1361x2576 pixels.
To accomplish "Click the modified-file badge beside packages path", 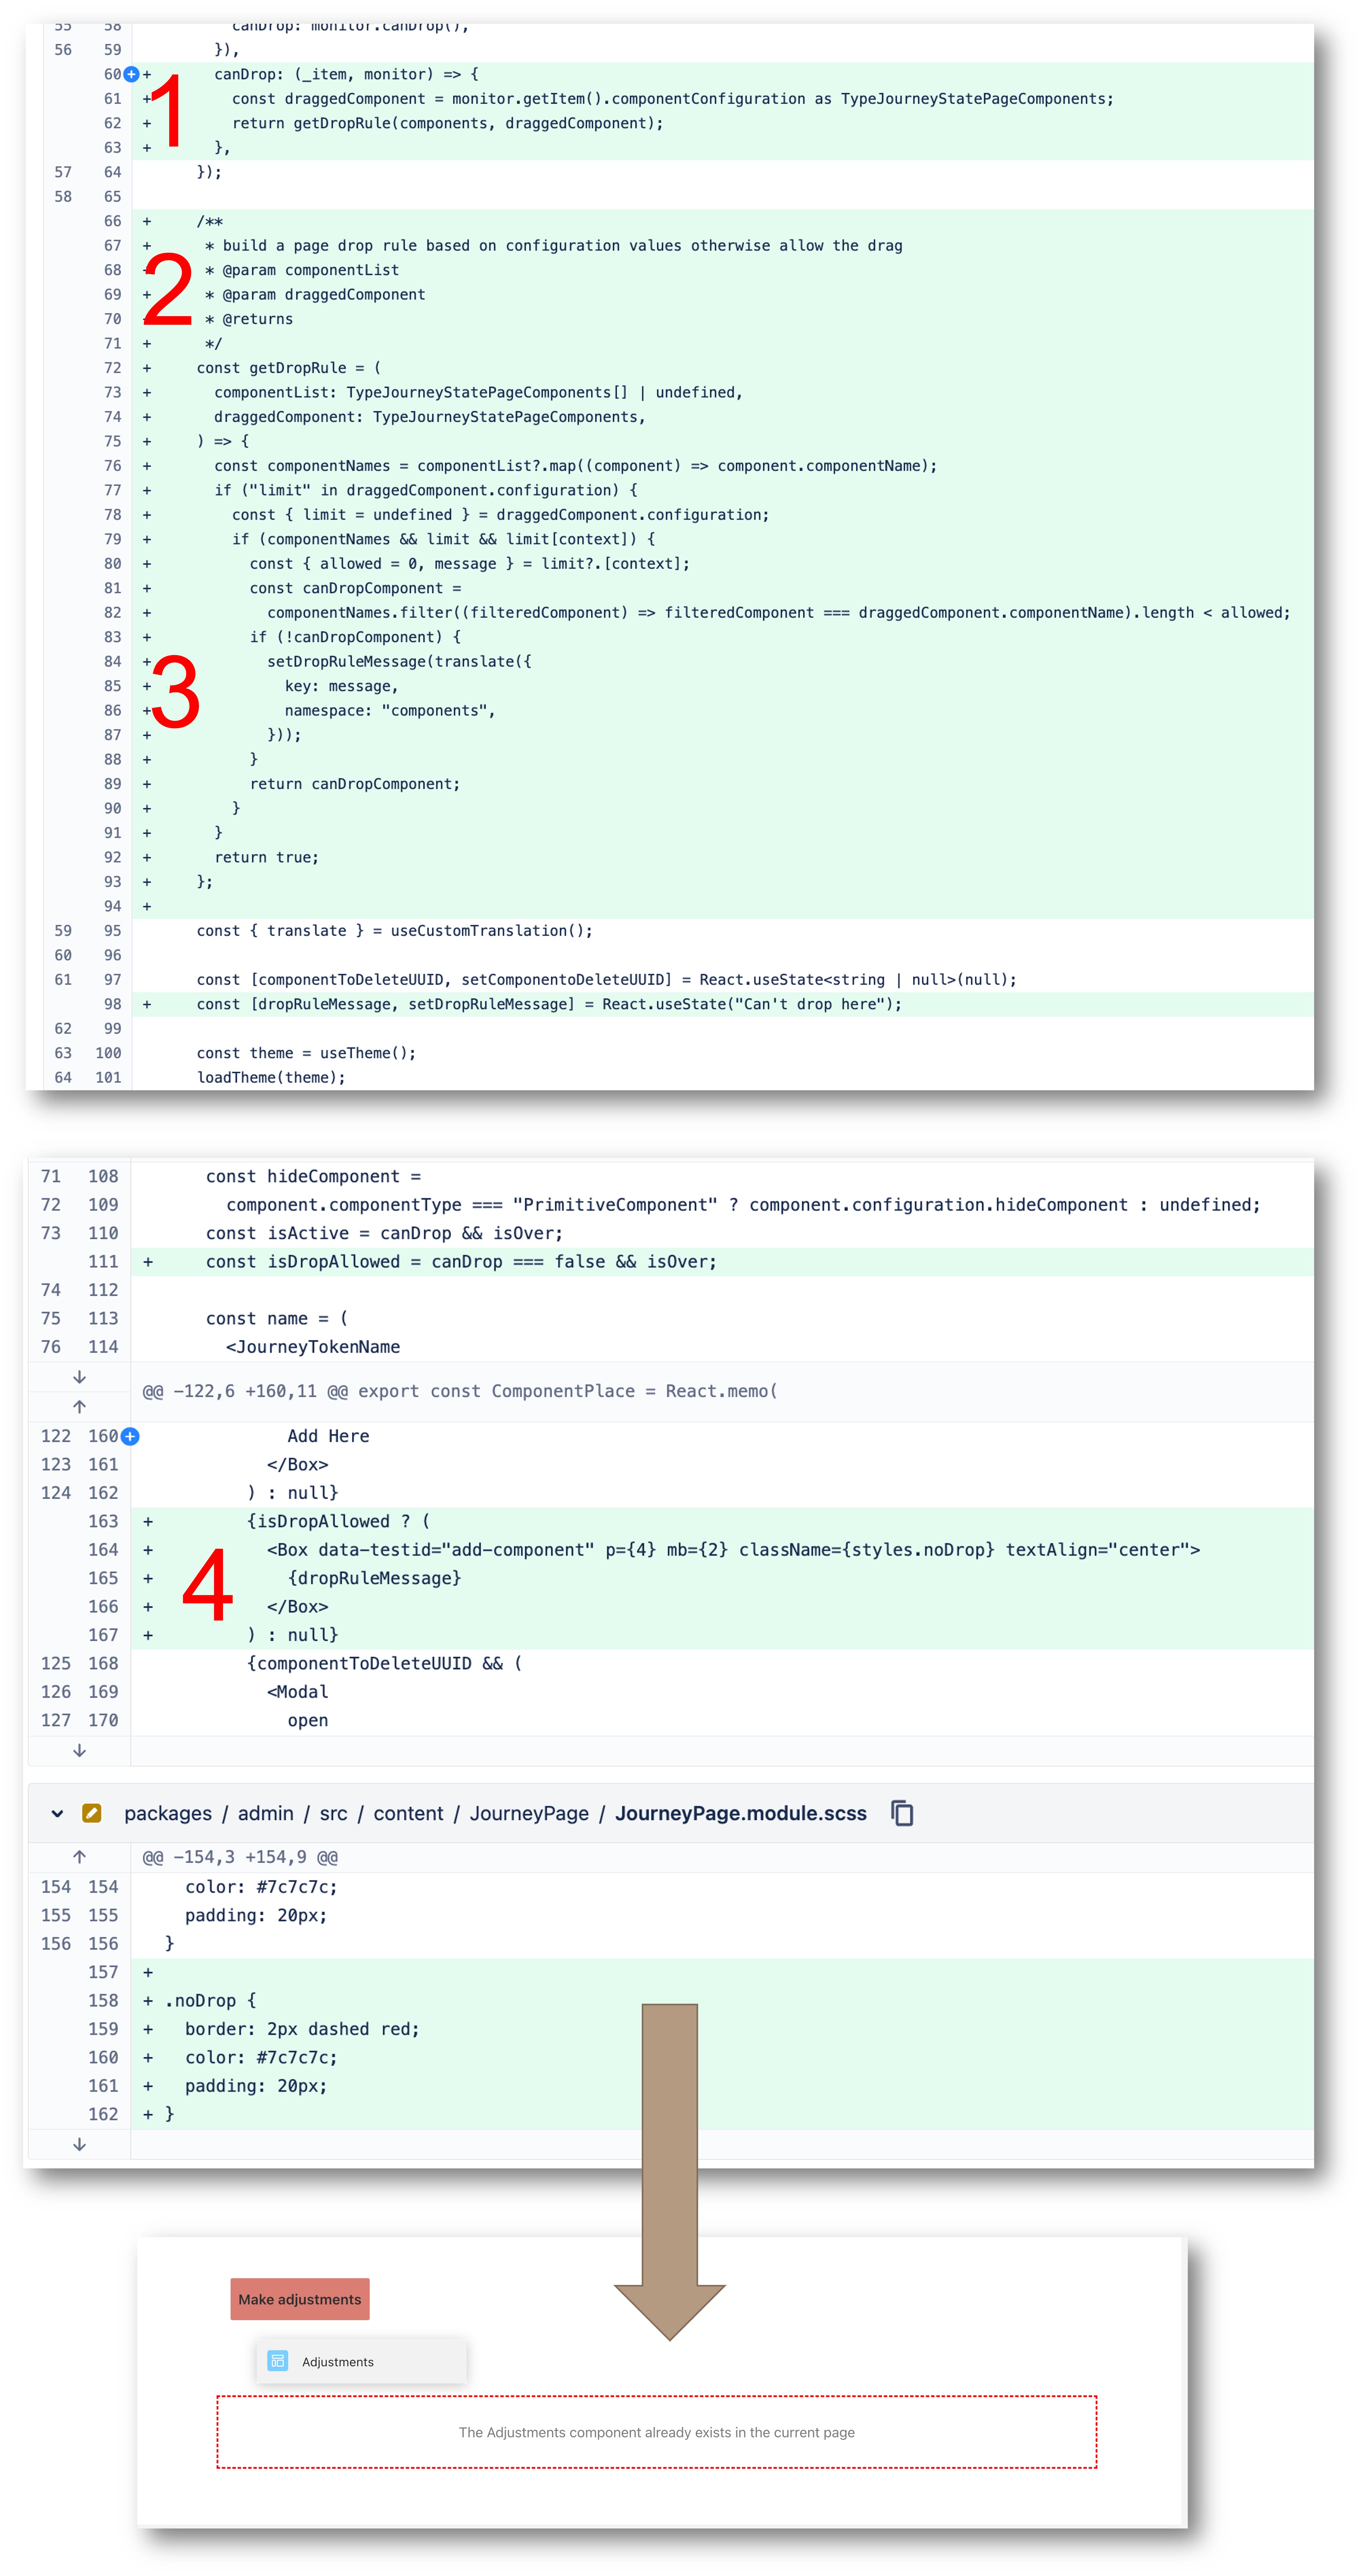I will tap(92, 1813).
